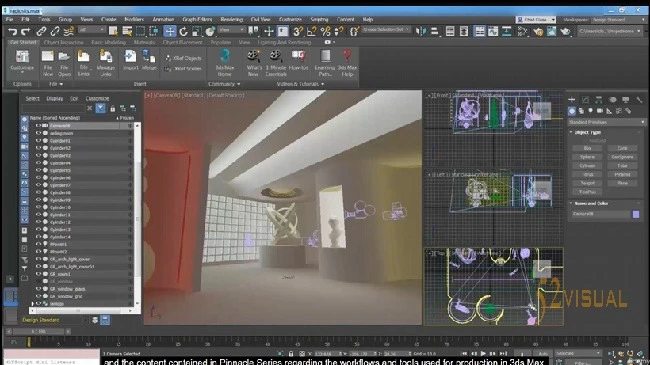
Task: Activate the Select and Scale tool
Action: 197,31
